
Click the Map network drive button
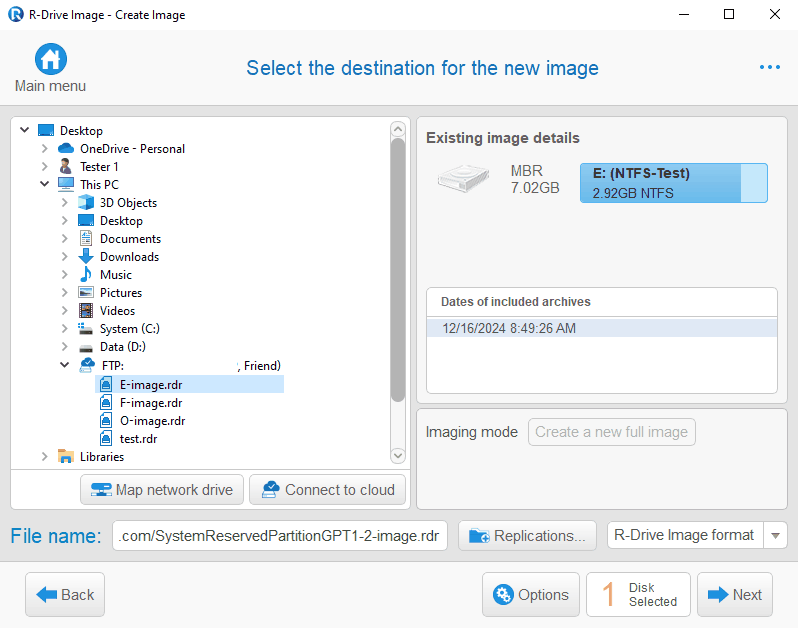point(162,490)
